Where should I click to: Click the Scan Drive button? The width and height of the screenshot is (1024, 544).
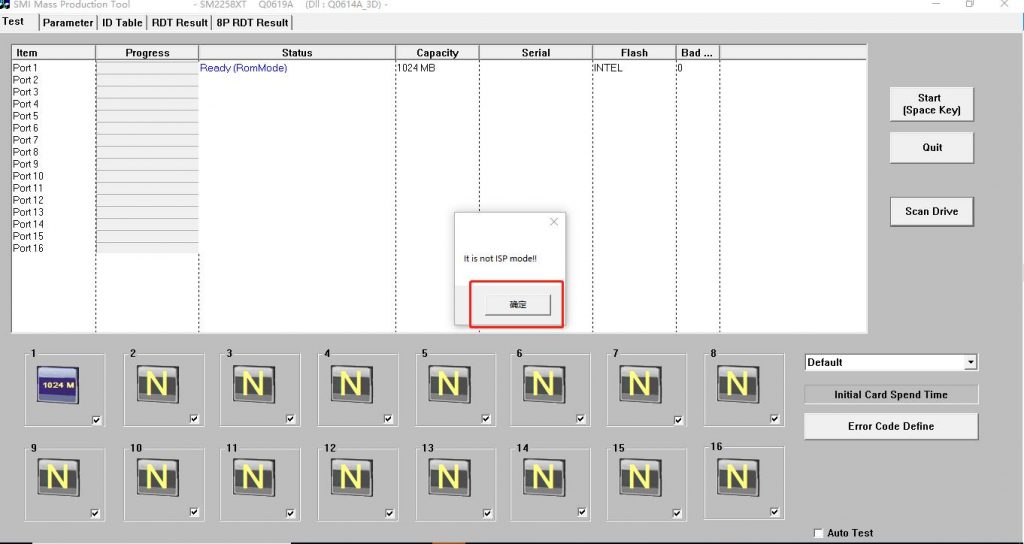pyautogui.click(x=931, y=211)
